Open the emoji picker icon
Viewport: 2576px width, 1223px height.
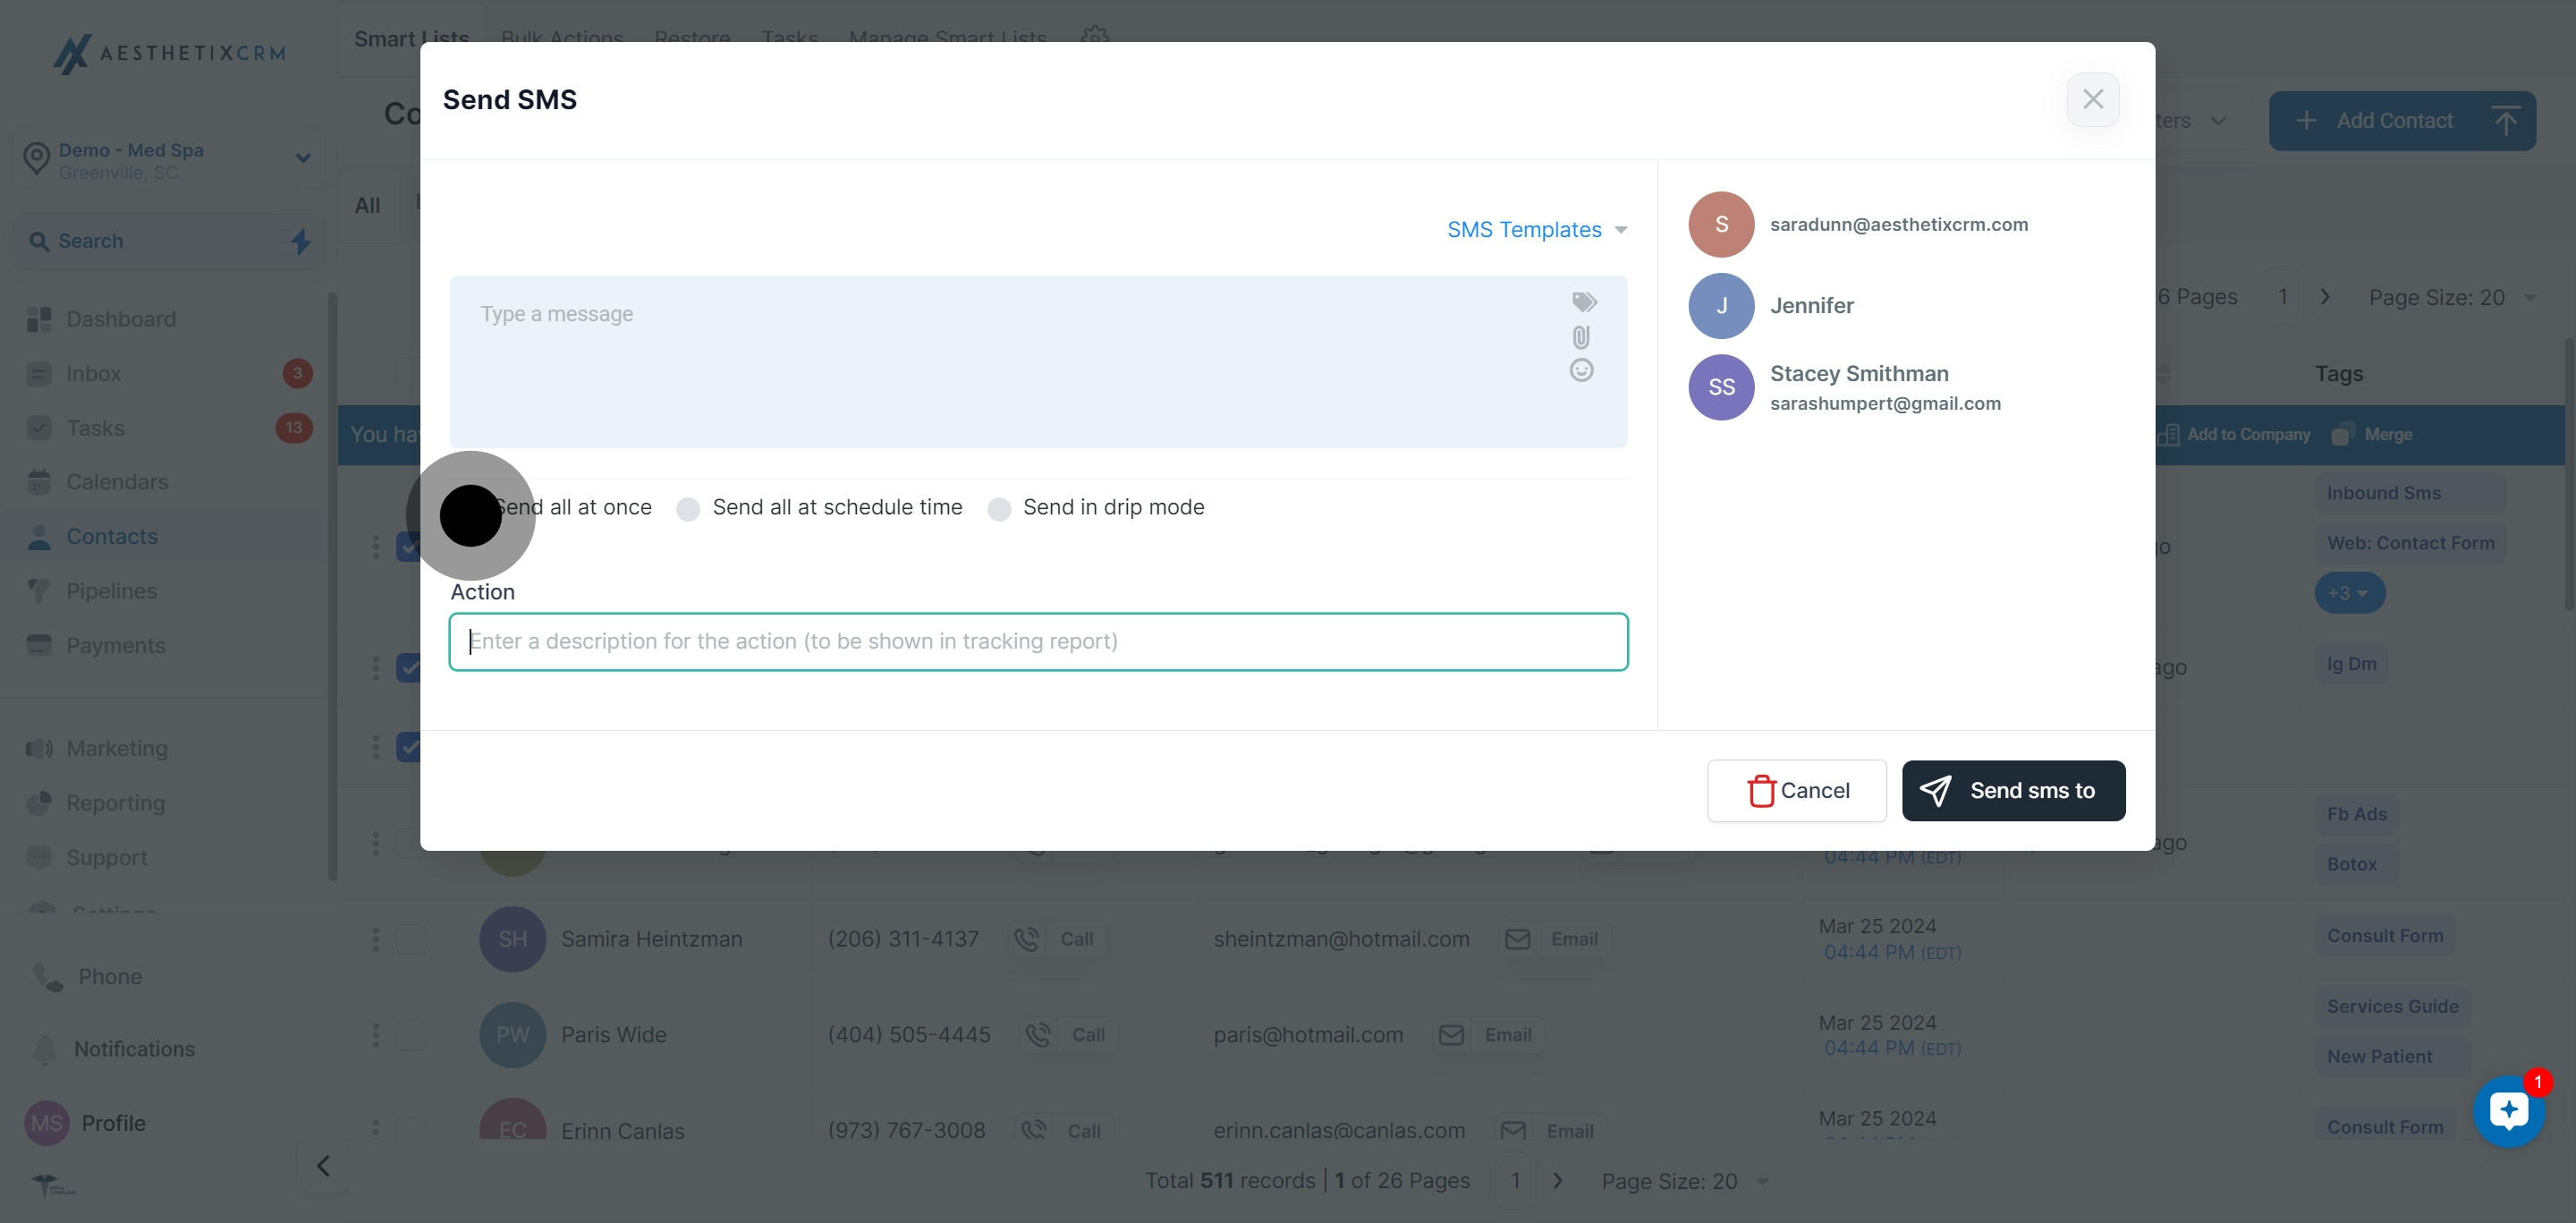tap(1581, 371)
